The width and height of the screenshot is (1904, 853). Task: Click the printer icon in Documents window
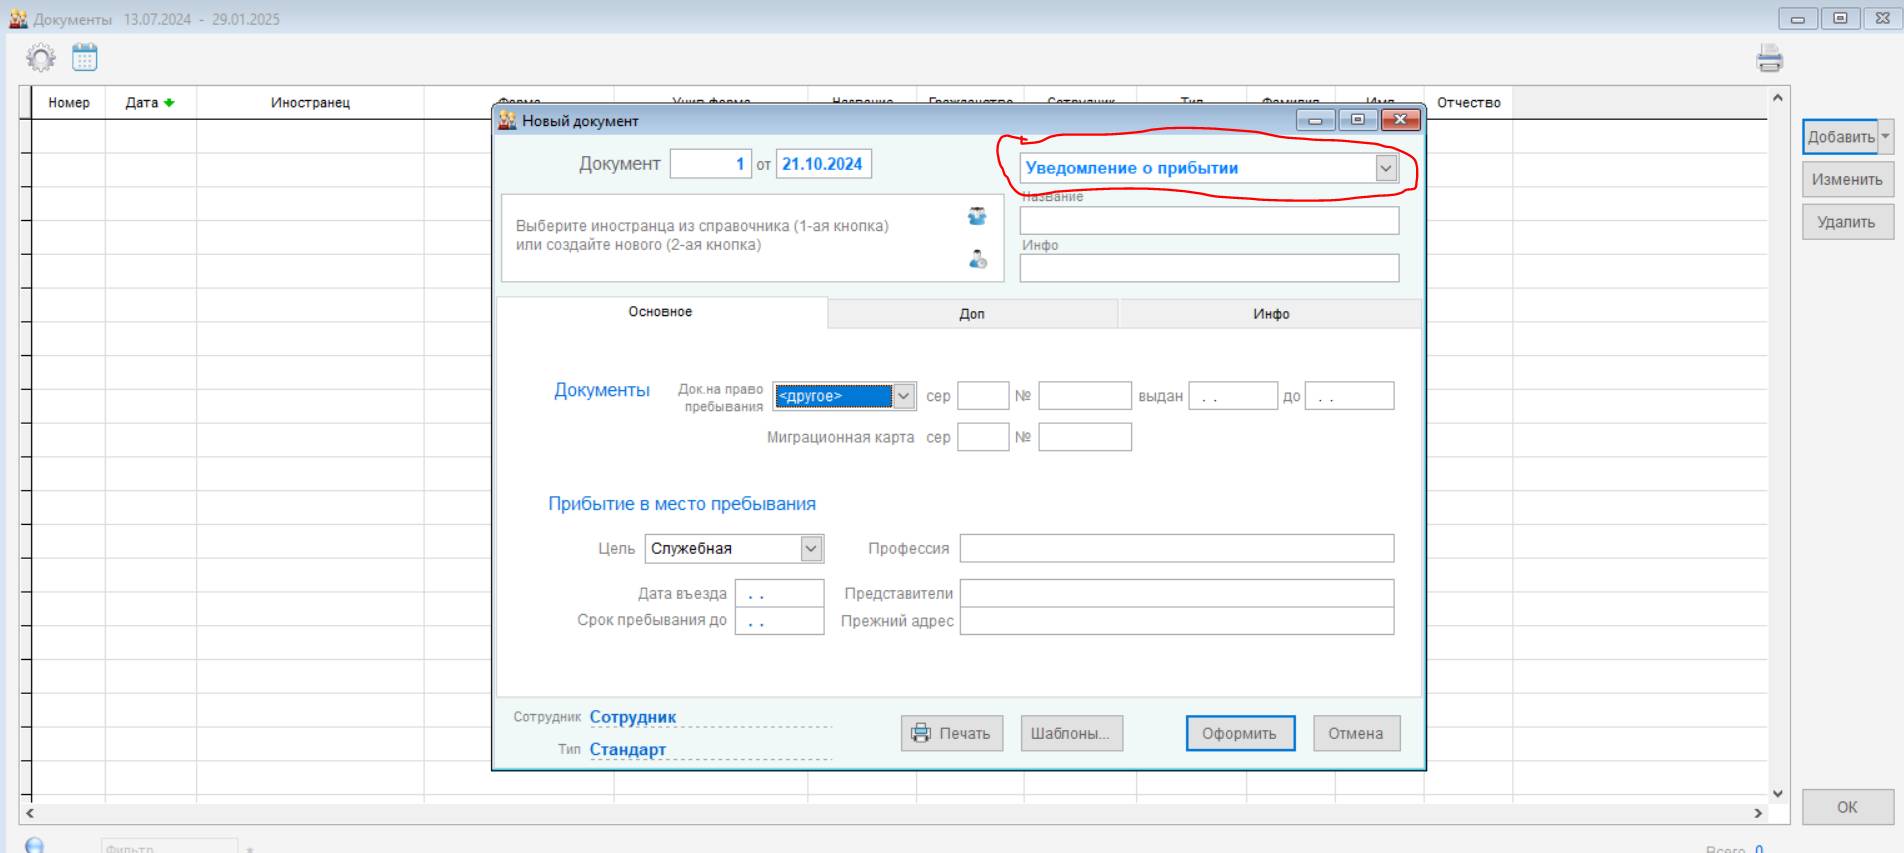pos(1769,59)
